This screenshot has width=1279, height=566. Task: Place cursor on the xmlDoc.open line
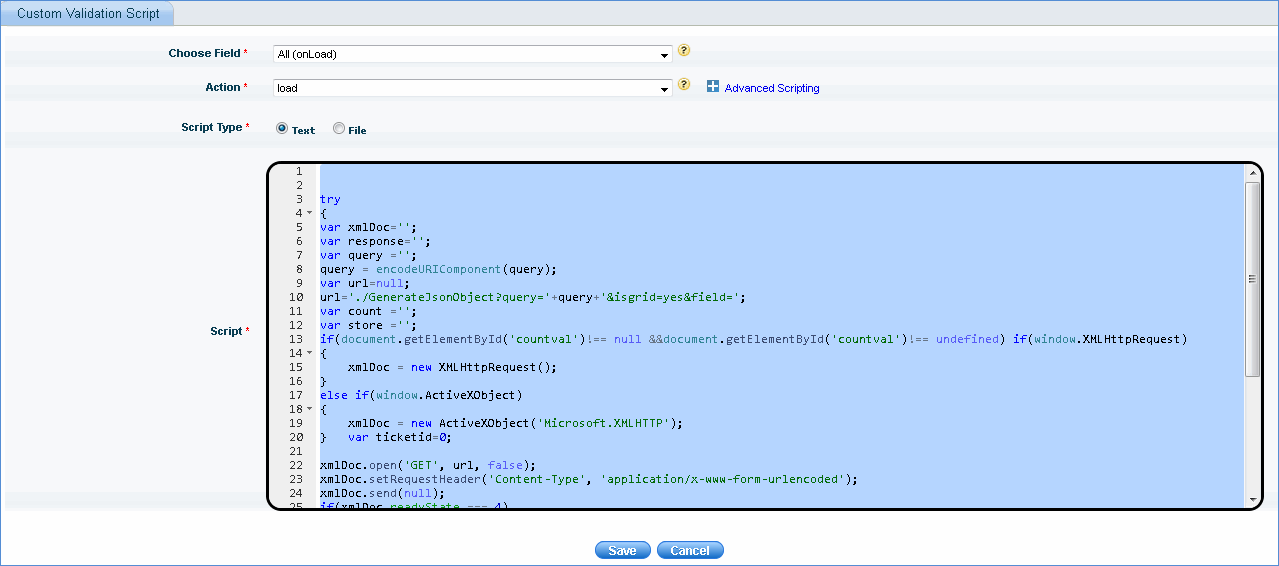[x=428, y=465]
